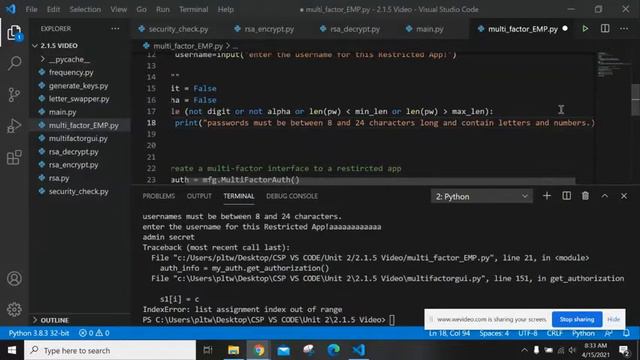The height and width of the screenshot is (360, 640).
Task: Select the multi_factor_EMP.py editor tab
Action: coord(522,29)
